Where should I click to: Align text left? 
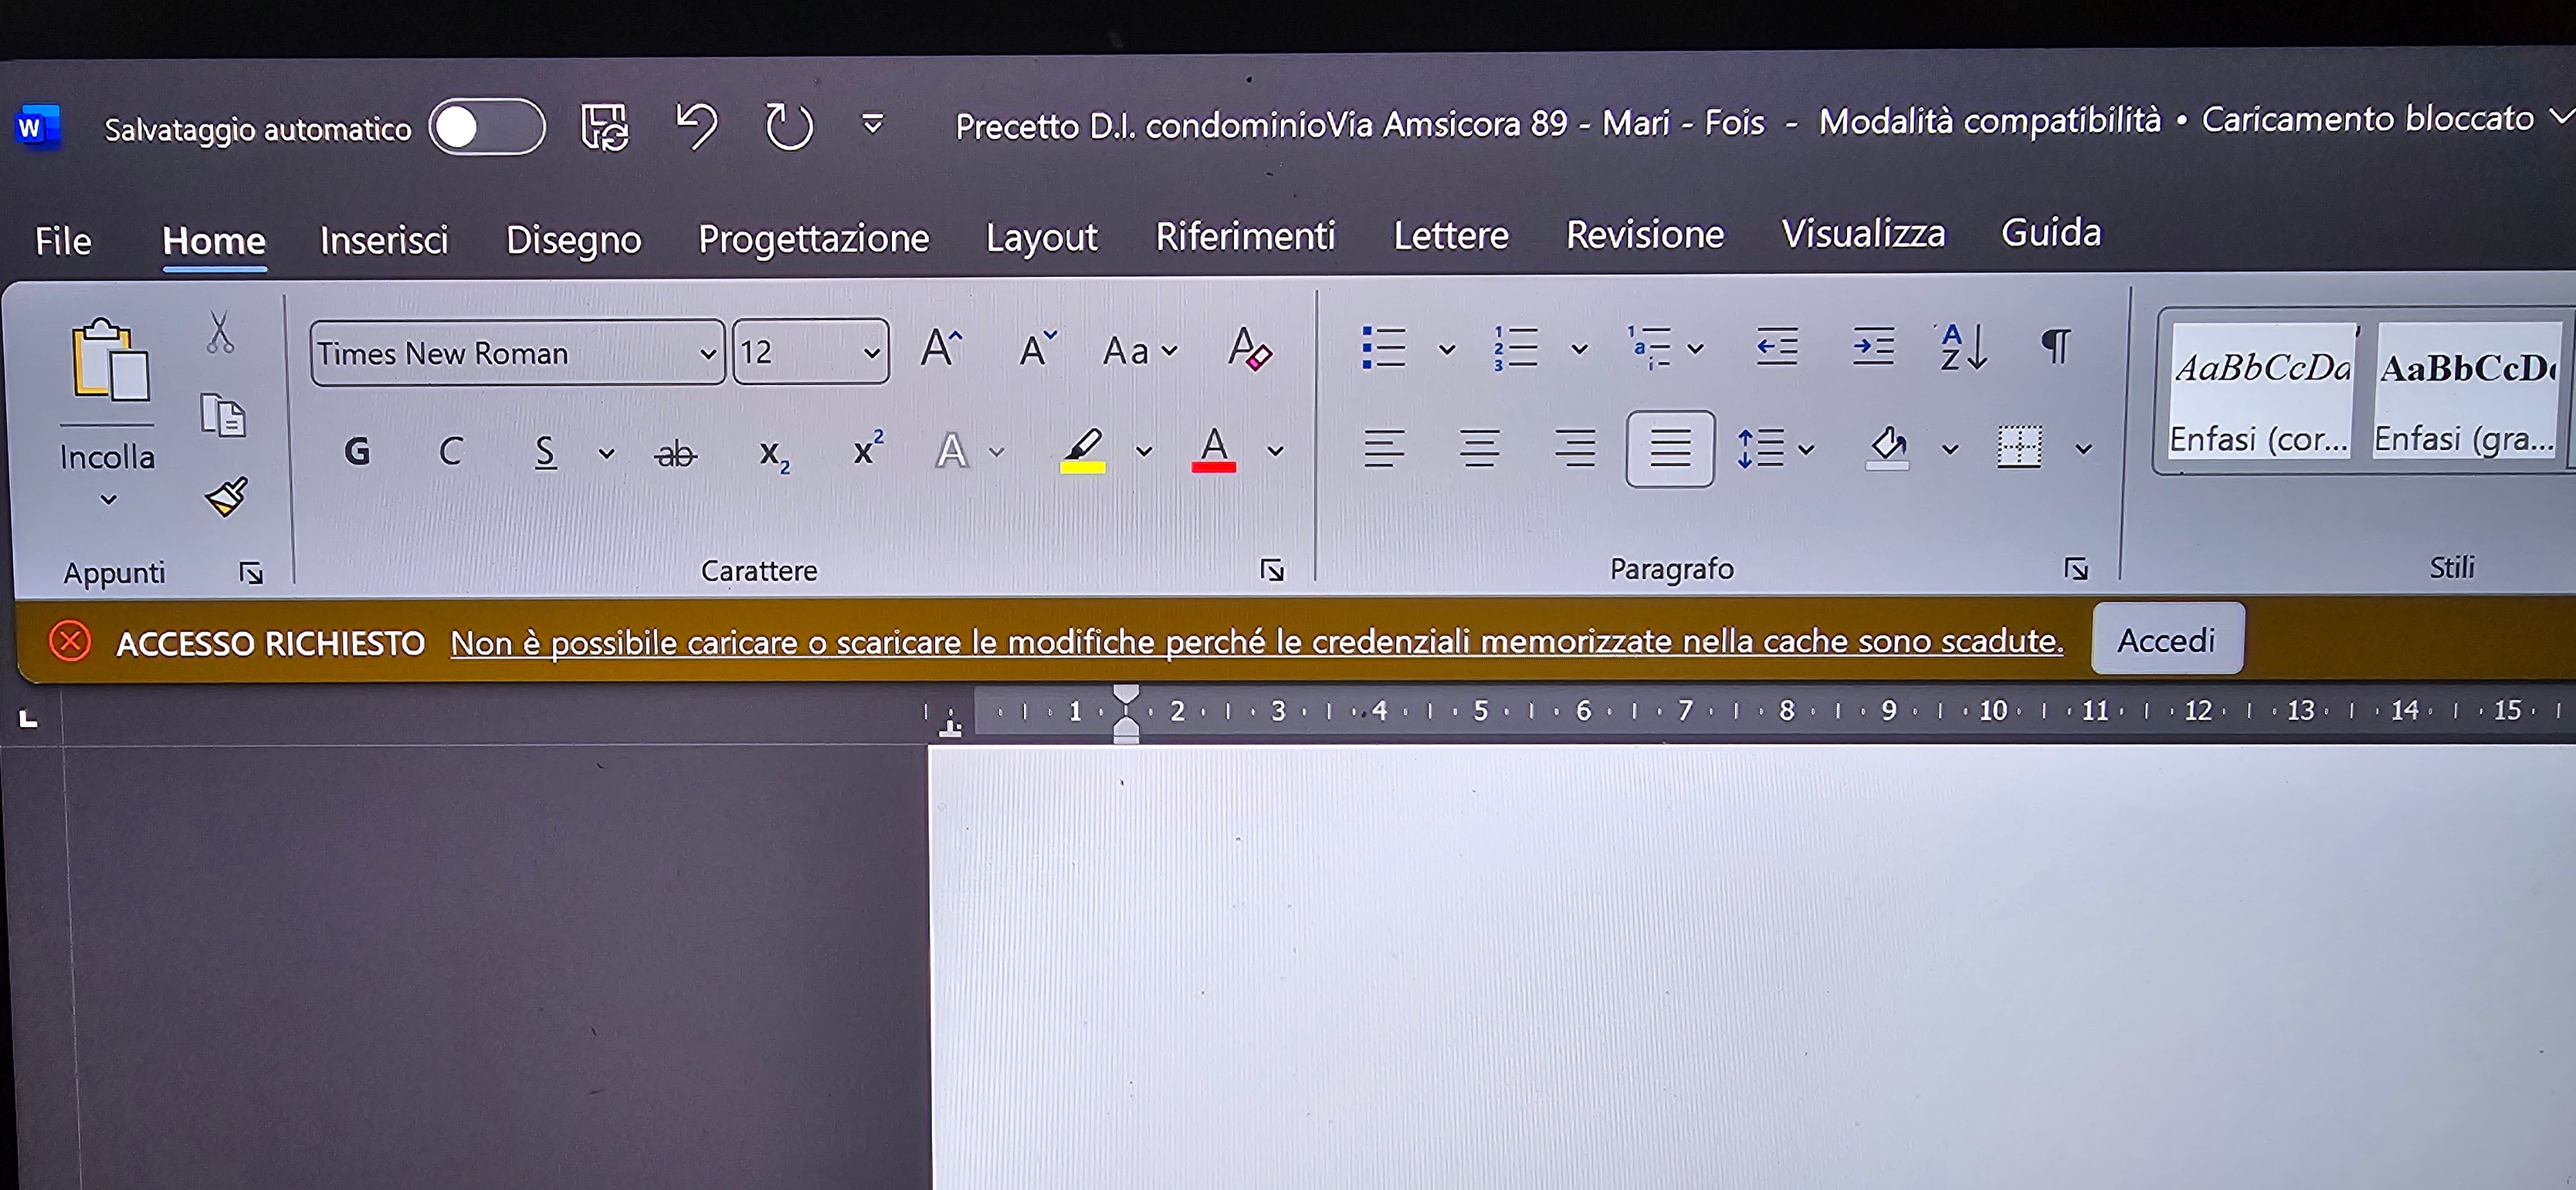tap(1384, 448)
